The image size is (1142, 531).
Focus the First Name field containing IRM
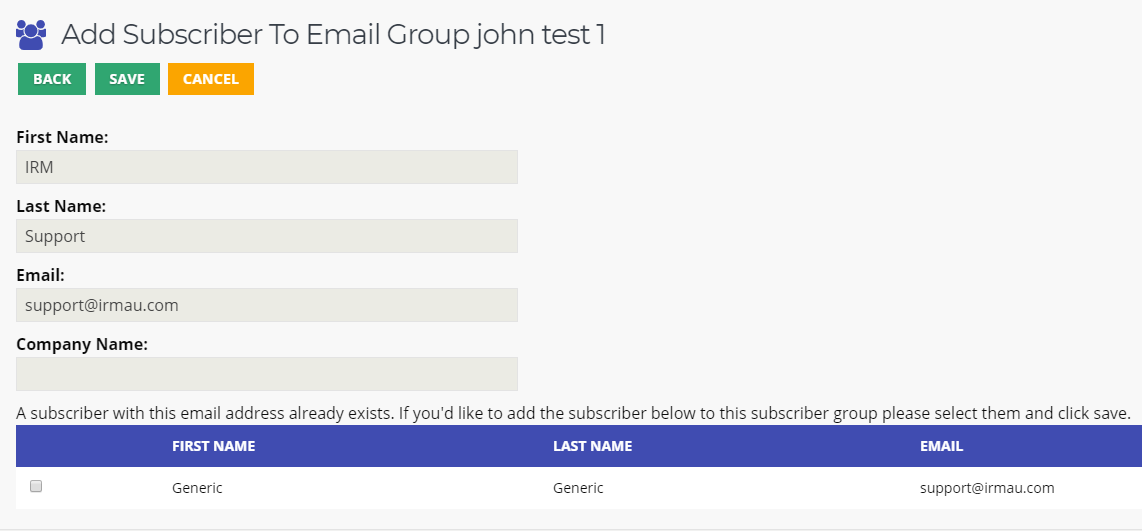267,167
